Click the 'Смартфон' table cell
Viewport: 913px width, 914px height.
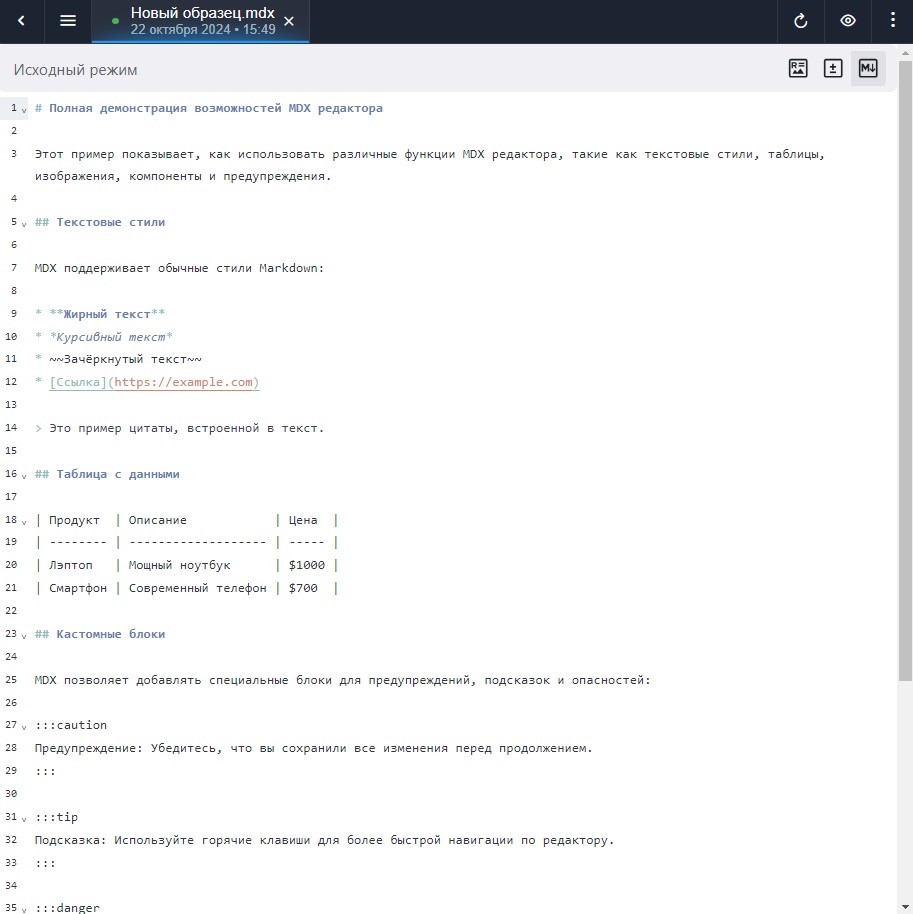(x=78, y=589)
